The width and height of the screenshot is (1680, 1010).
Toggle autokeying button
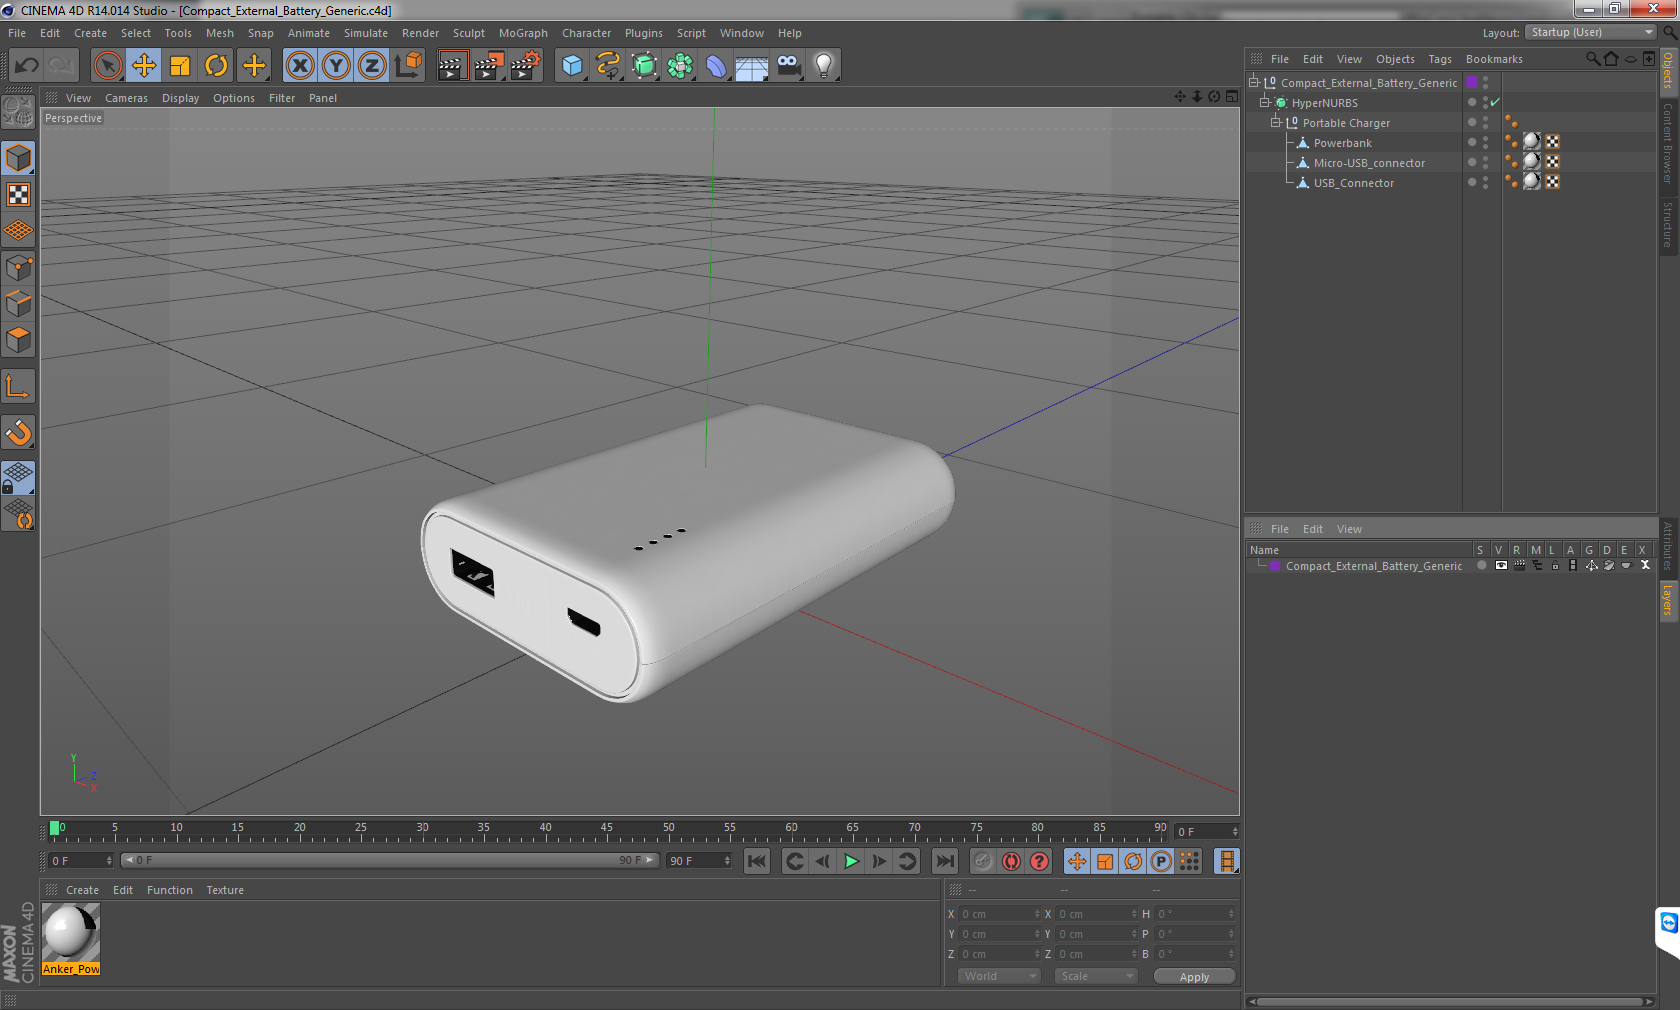coord(1011,861)
